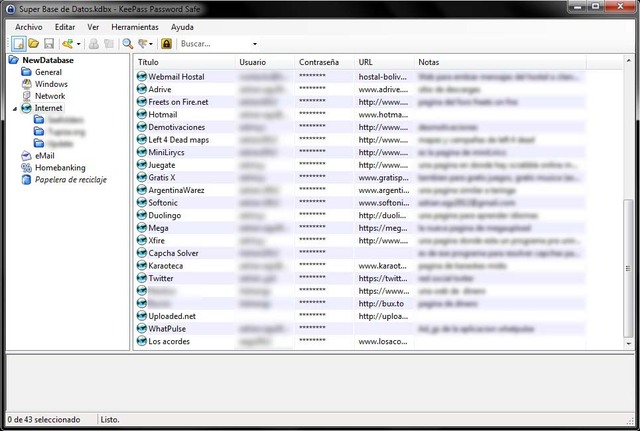Viewport: 640px width, 431px height.
Task: Click the entry list scrollbar up arrow
Action: pos(629,61)
